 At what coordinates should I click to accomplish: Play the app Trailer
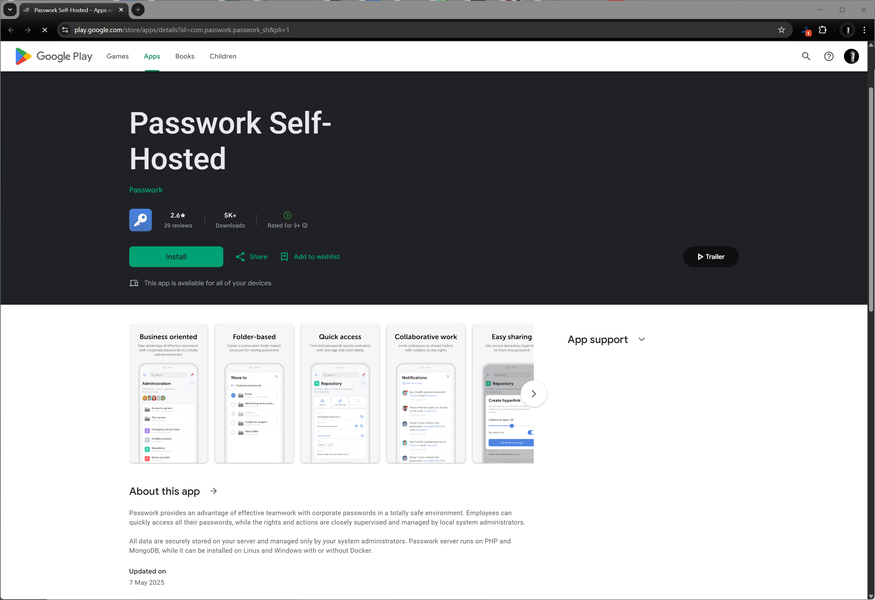click(x=710, y=257)
